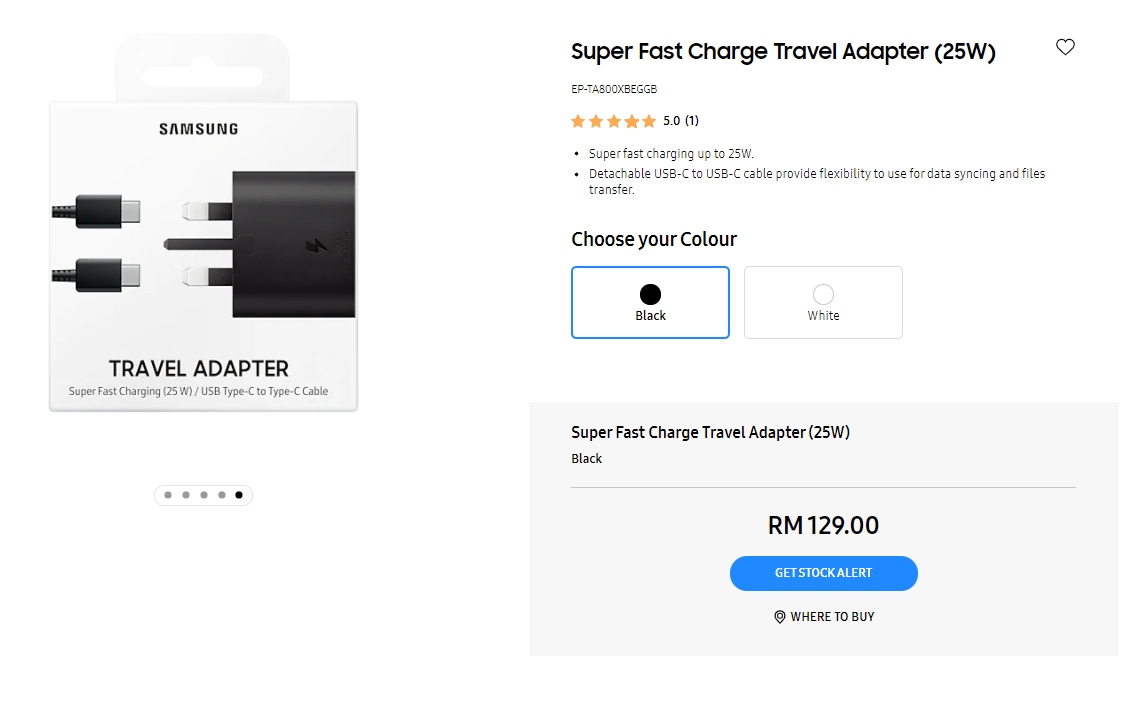The width and height of the screenshot is (1124, 704).
Task: Click the white circle colour swatch
Action: [x=823, y=294]
